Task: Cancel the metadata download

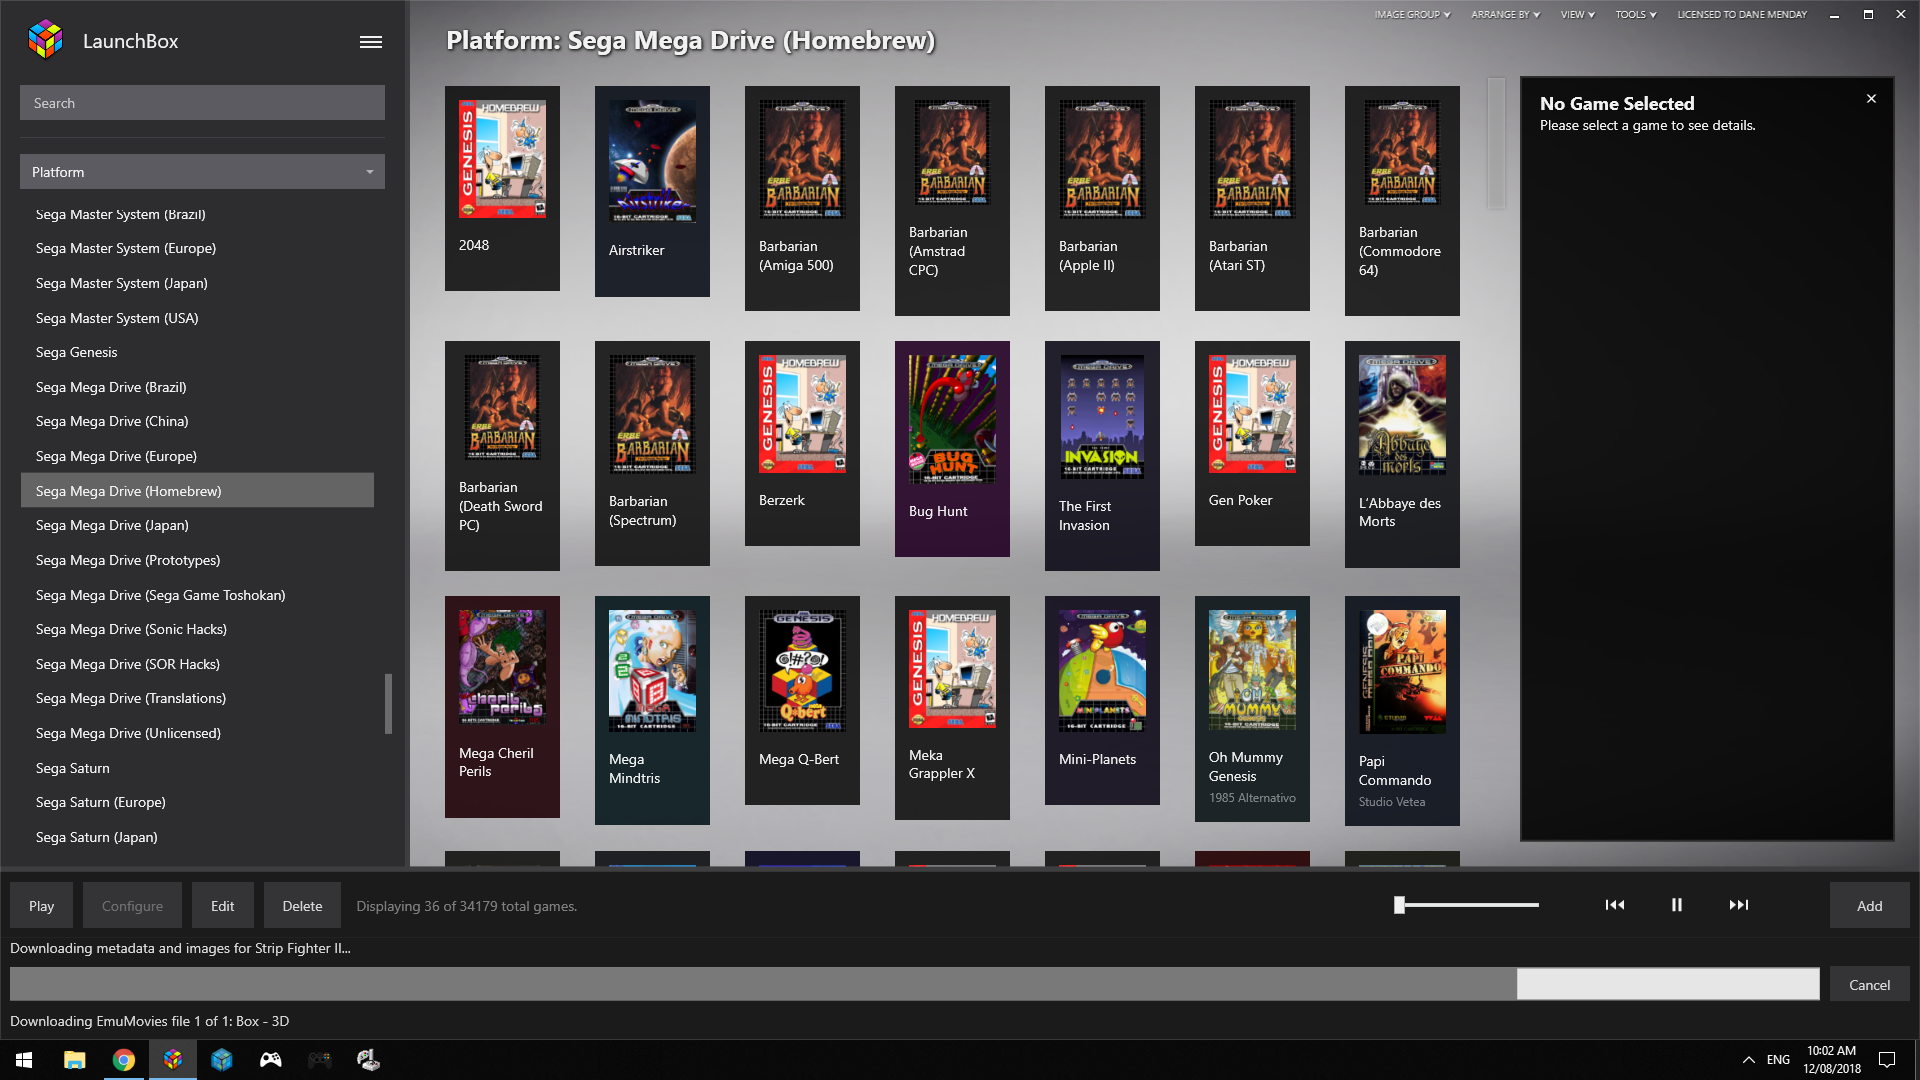Action: (1869, 985)
